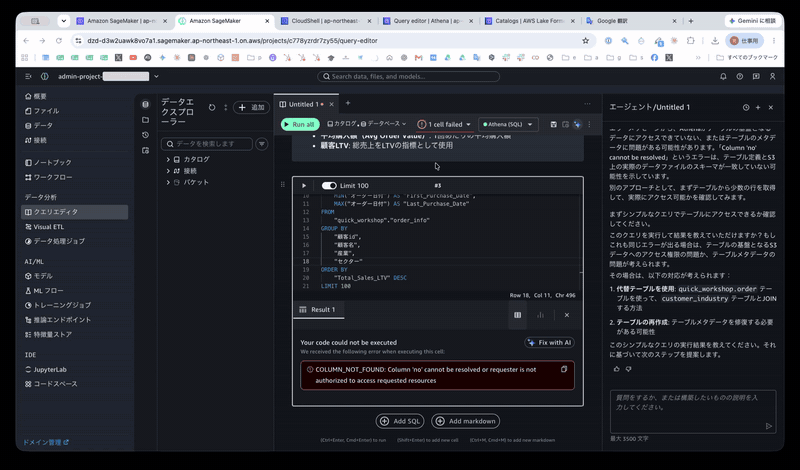Click the Search data, files, and models field
The height and width of the screenshot is (470, 800).
coord(408,77)
